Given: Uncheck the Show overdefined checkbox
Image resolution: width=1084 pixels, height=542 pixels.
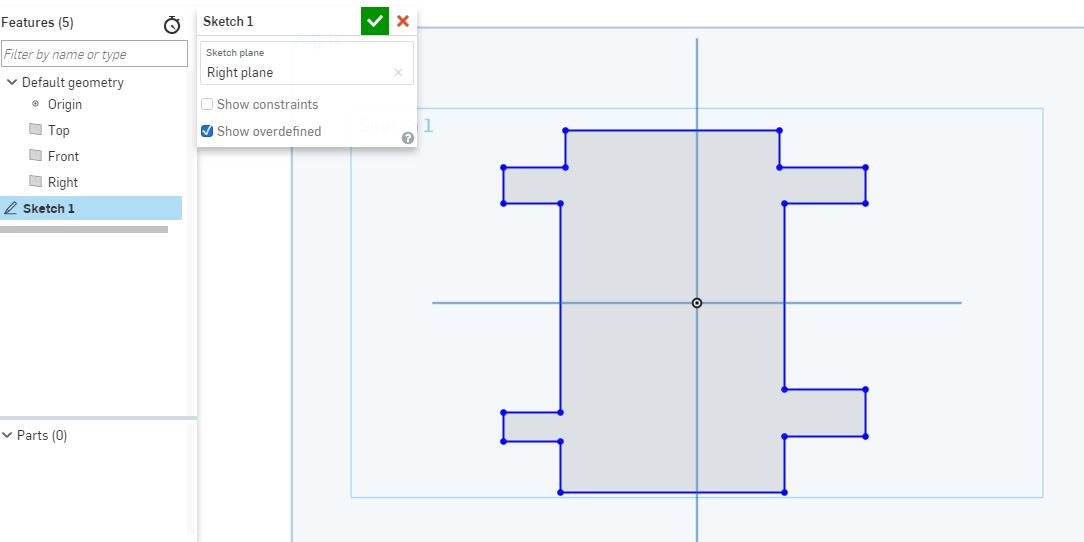Looking at the screenshot, I should pos(207,131).
